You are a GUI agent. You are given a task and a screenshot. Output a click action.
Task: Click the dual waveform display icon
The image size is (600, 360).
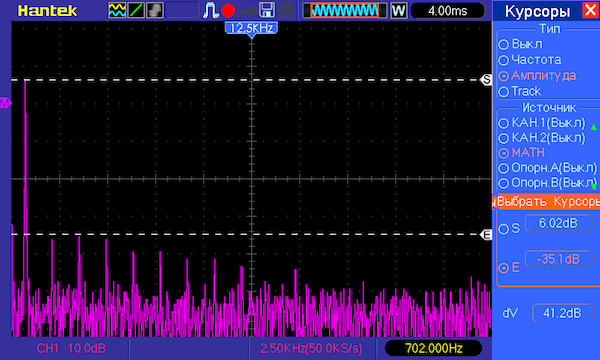[117, 10]
